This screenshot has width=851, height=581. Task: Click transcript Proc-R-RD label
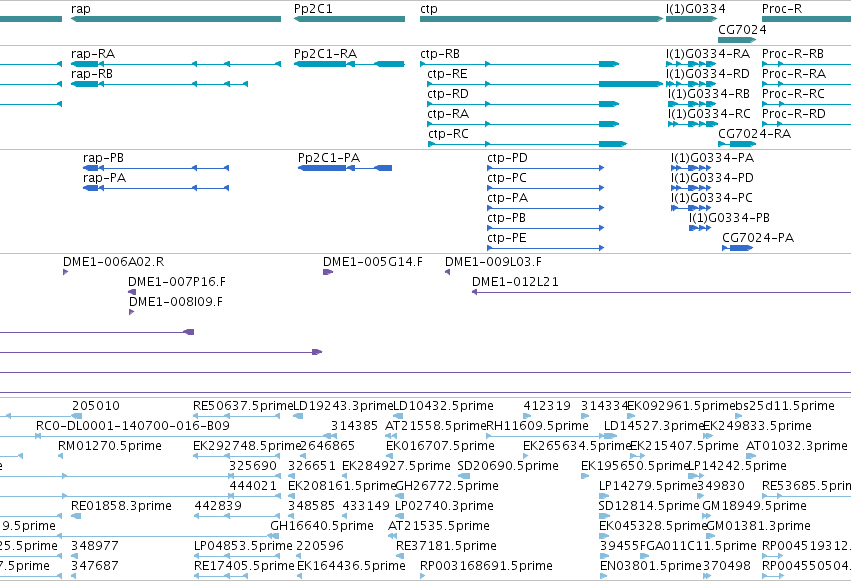click(794, 114)
